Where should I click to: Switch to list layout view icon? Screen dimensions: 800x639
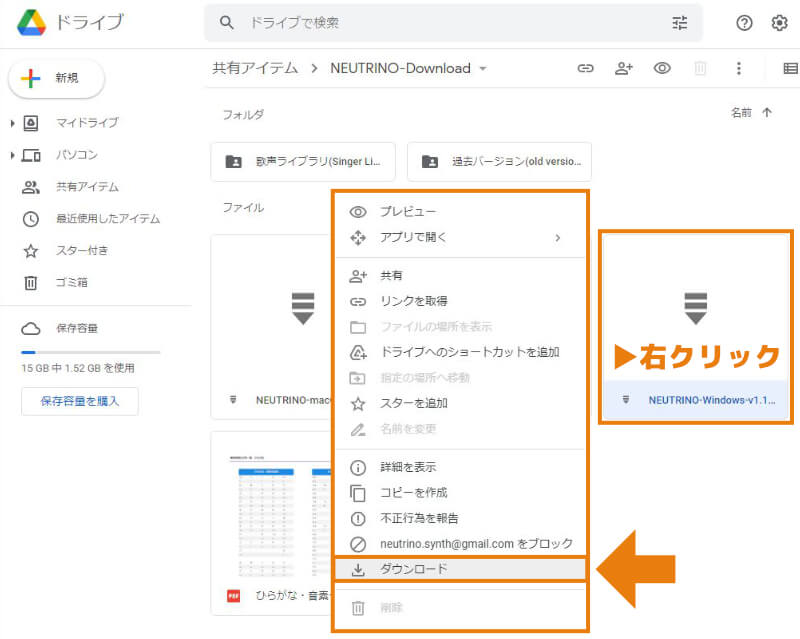[790, 68]
